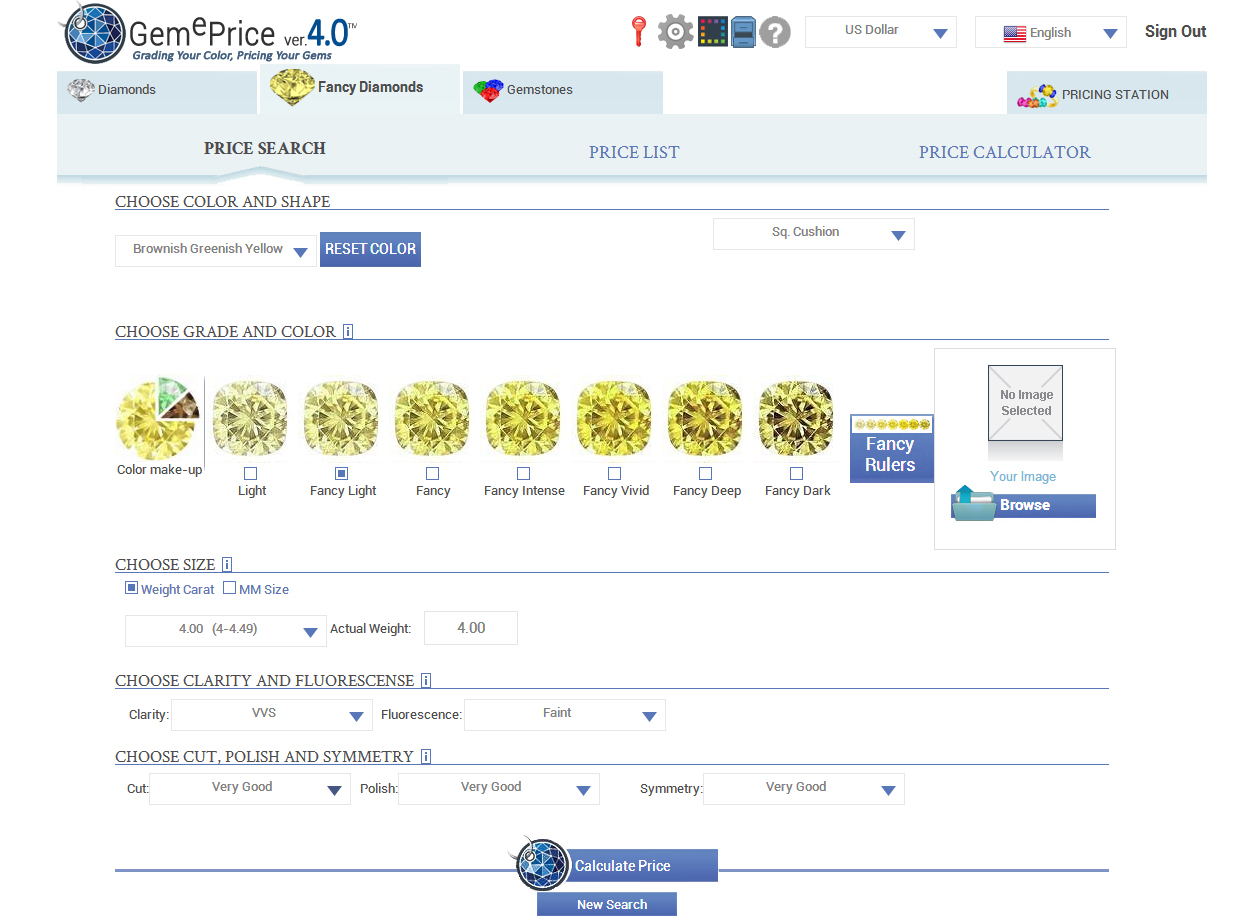The width and height of the screenshot is (1250, 920).
Task: Select the Fancy Dark diamond swatch
Action: coord(796,419)
